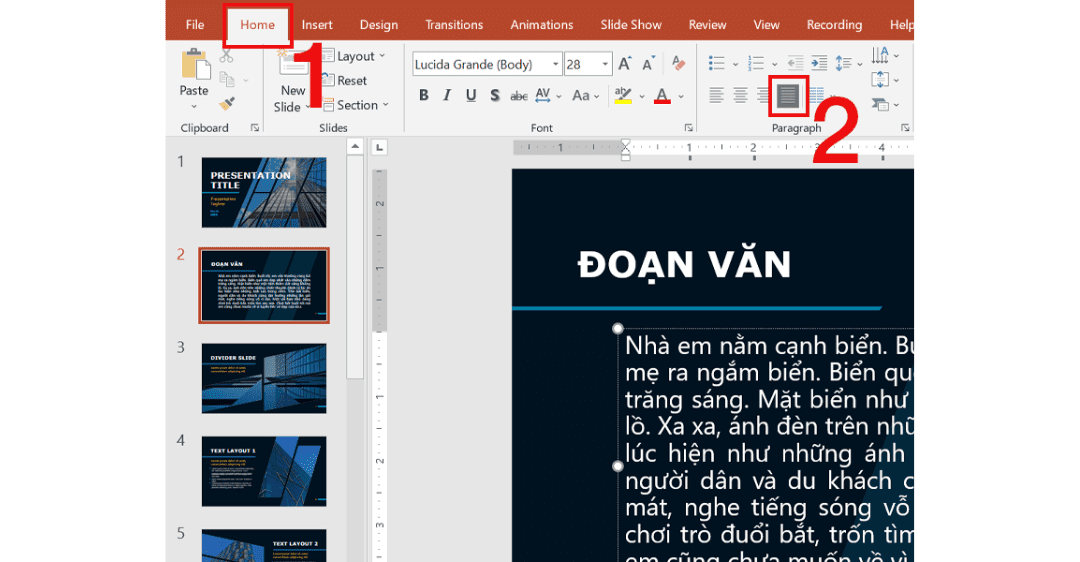Expand the font color dropdown arrow
Screen dimensions: 1080x562
point(681,96)
